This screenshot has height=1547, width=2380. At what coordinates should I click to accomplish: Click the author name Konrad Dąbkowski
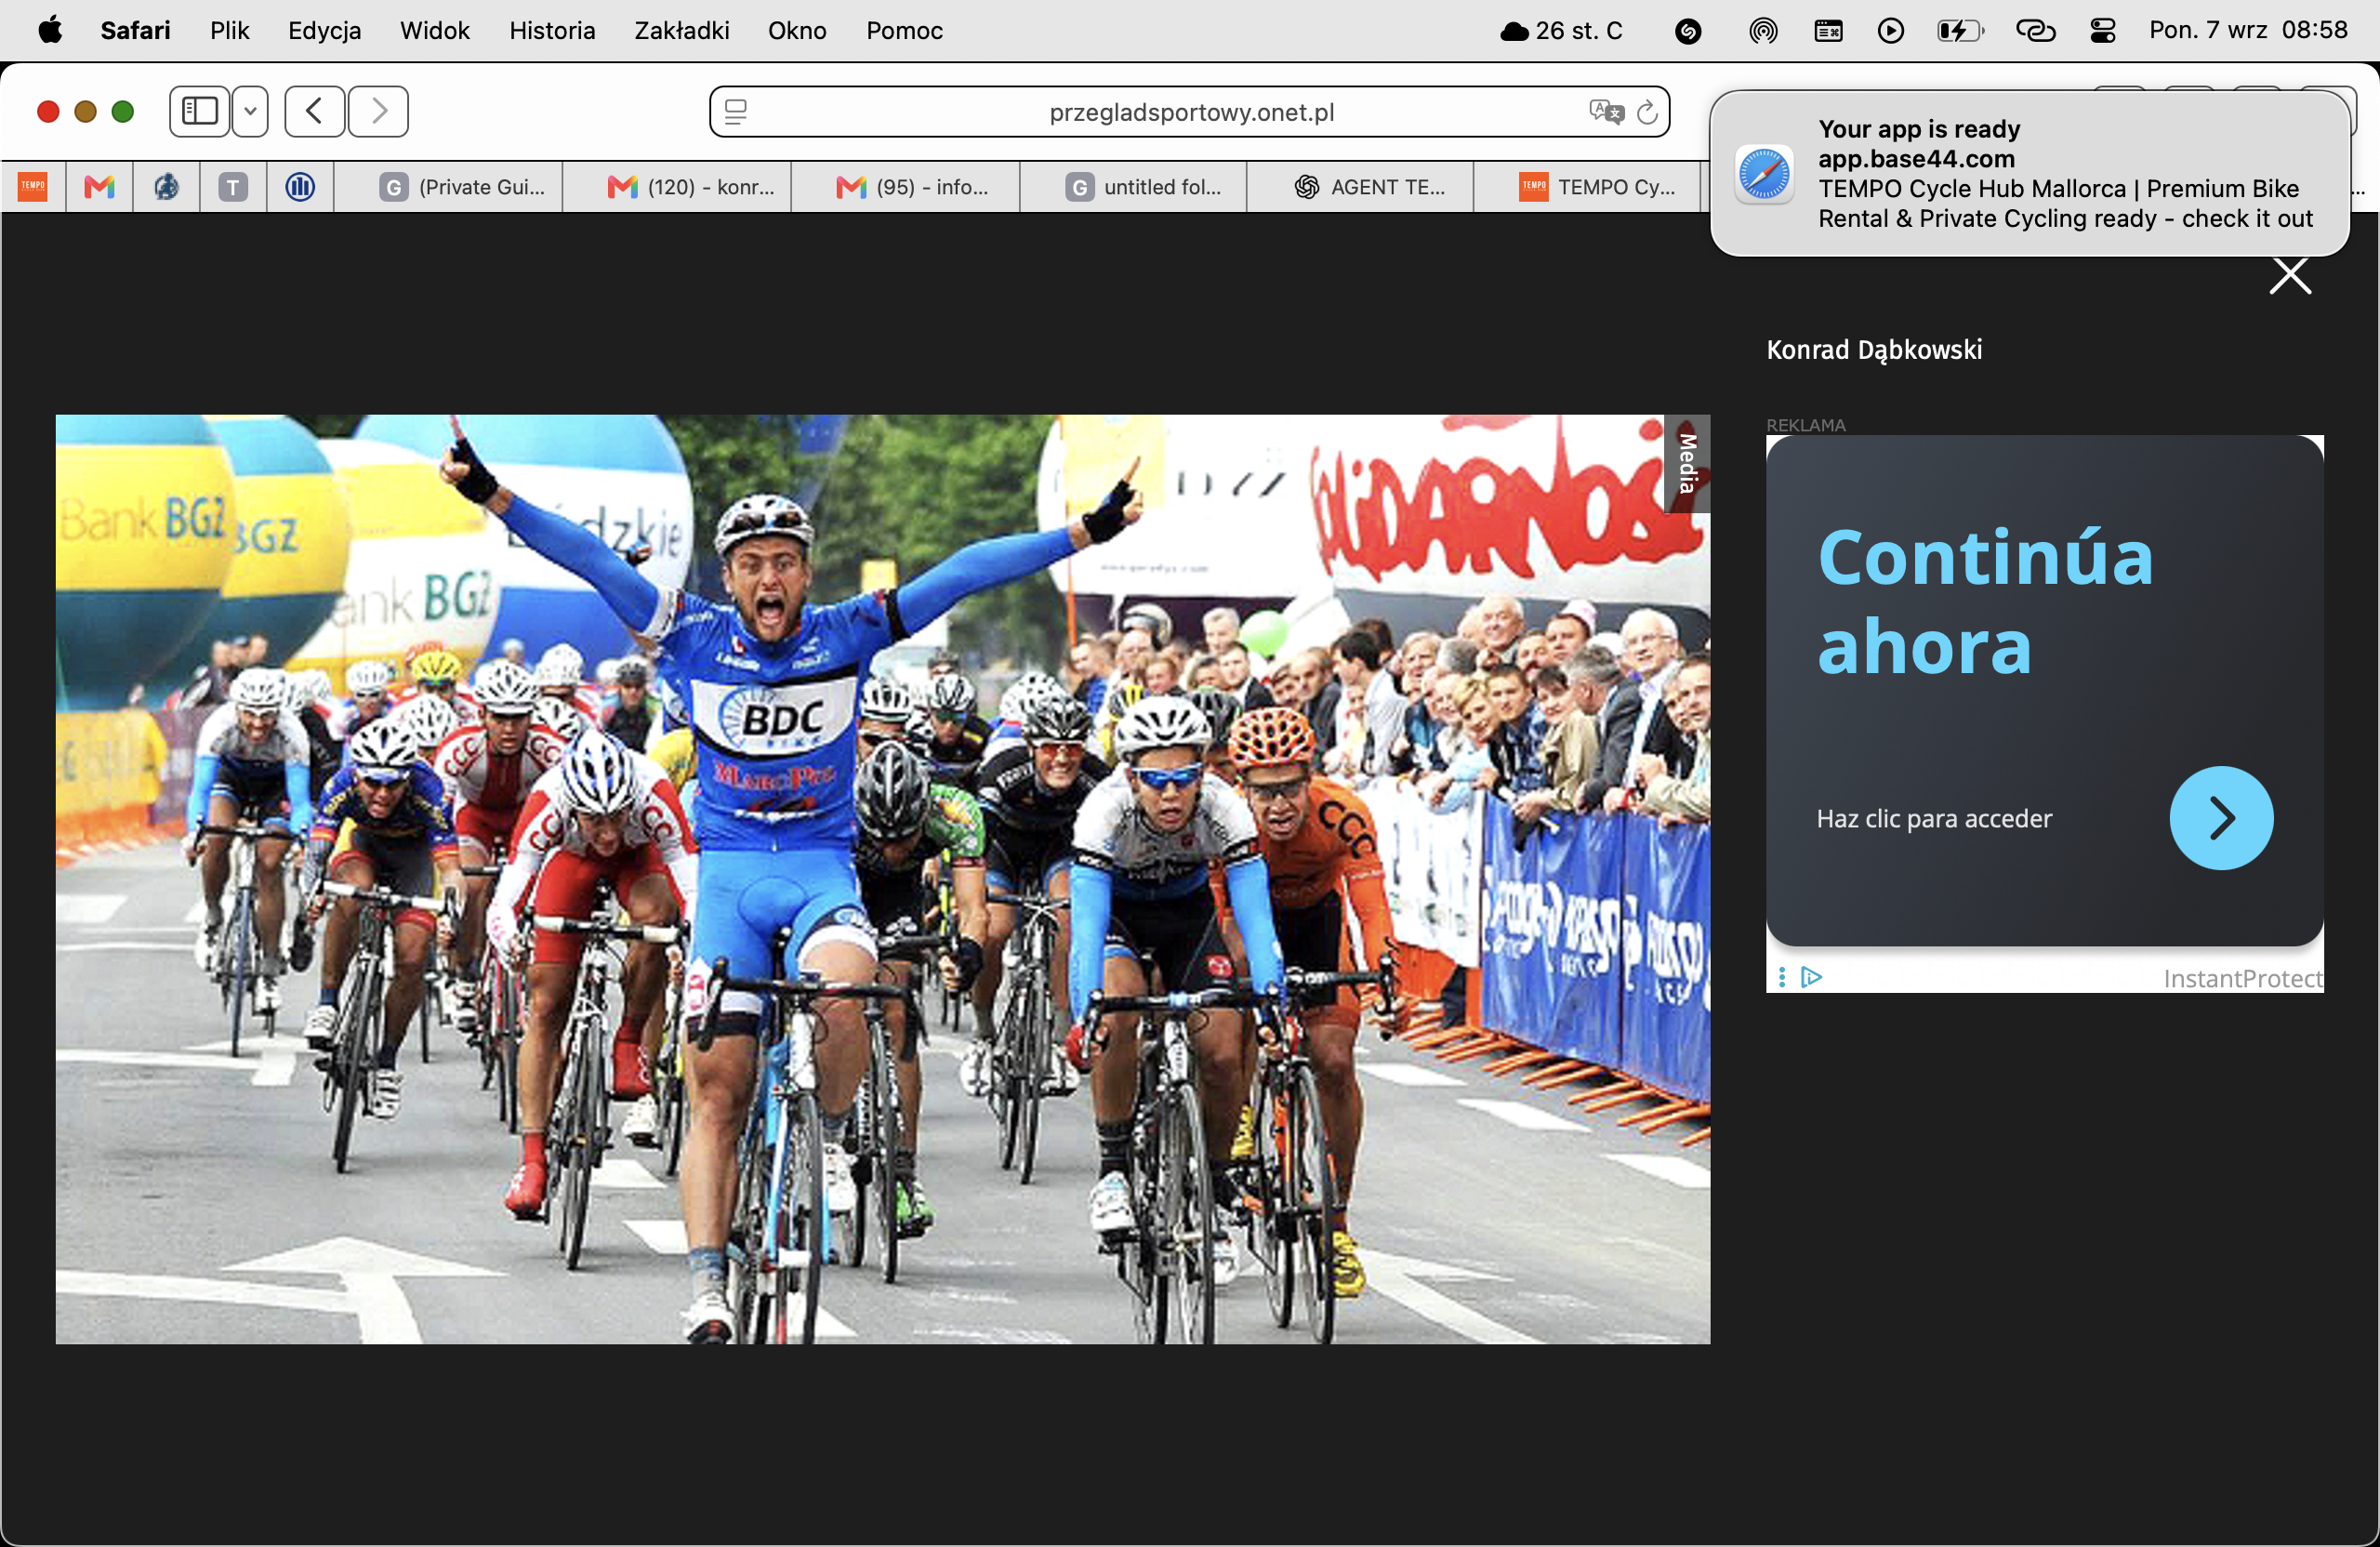(x=1874, y=349)
